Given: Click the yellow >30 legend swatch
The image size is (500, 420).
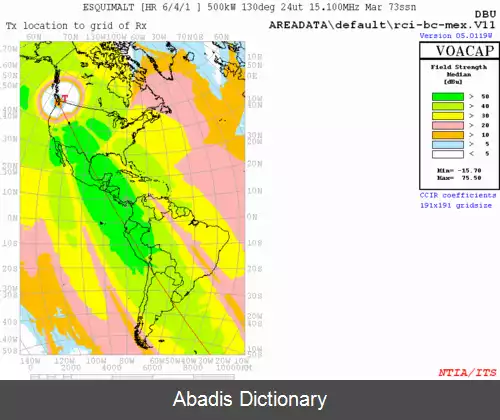Looking at the screenshot, I should point(448,116).
